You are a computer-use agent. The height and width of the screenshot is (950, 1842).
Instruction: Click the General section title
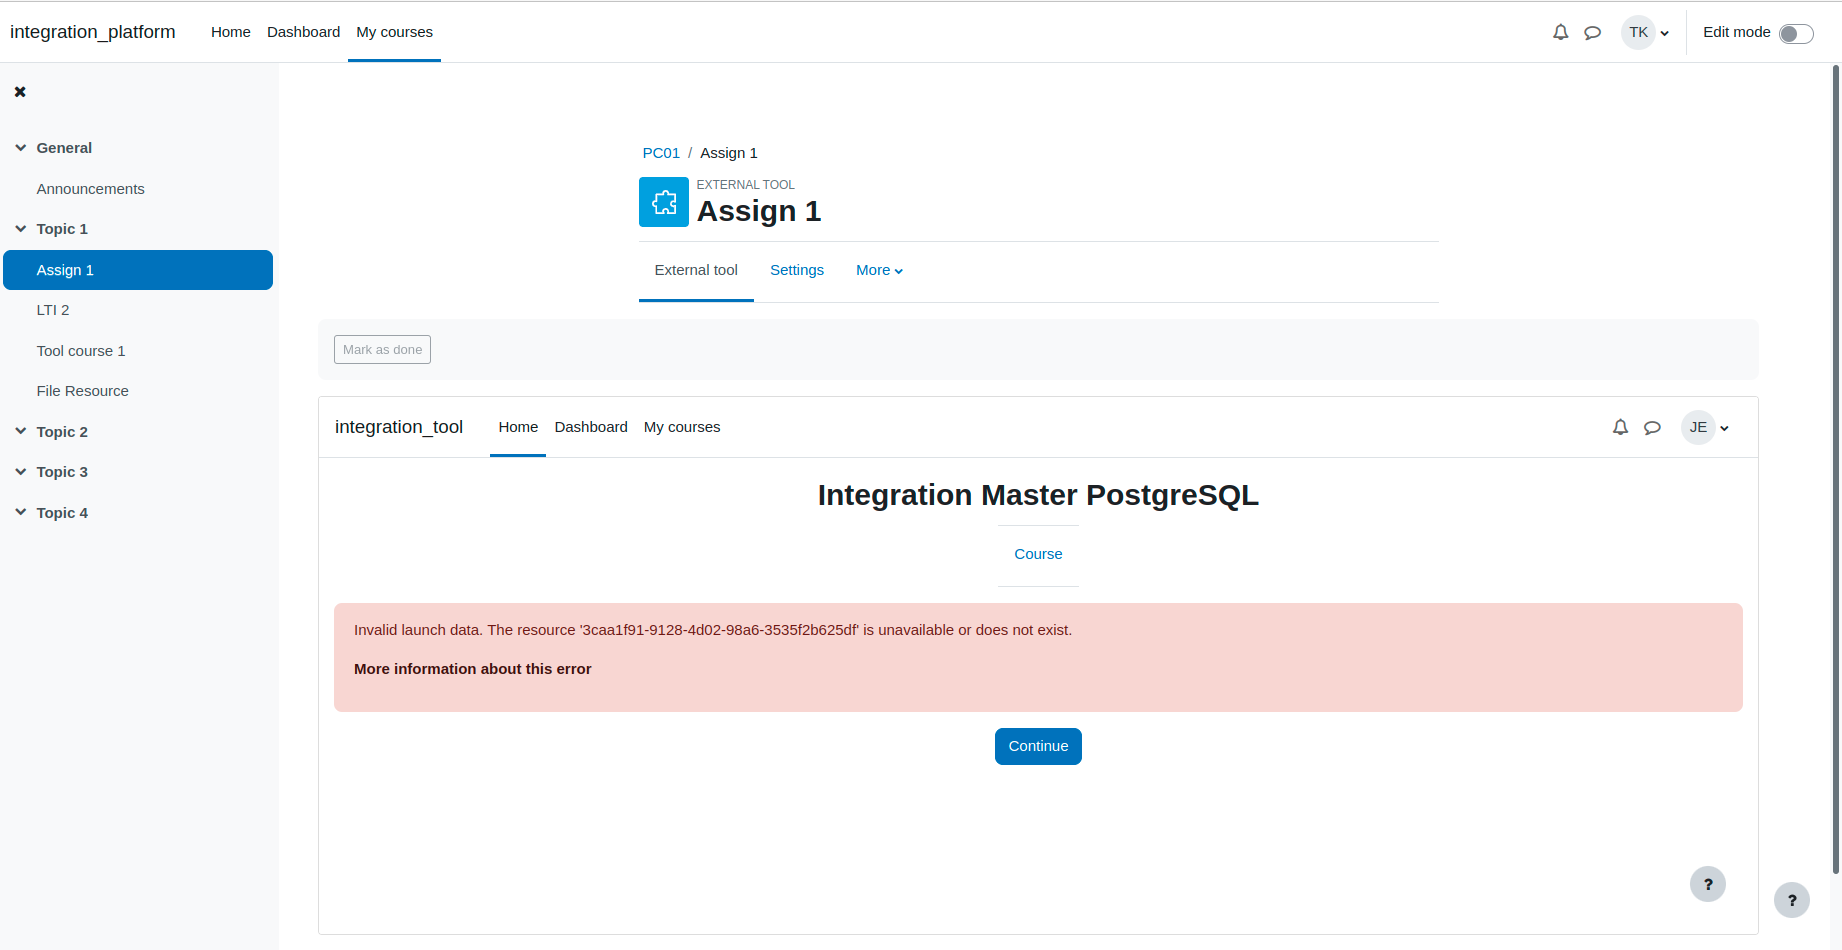click(x=64, y=148)
